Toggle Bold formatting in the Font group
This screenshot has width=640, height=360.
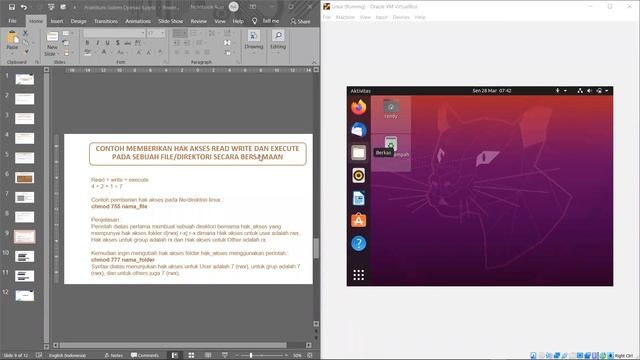pos(87,42)
